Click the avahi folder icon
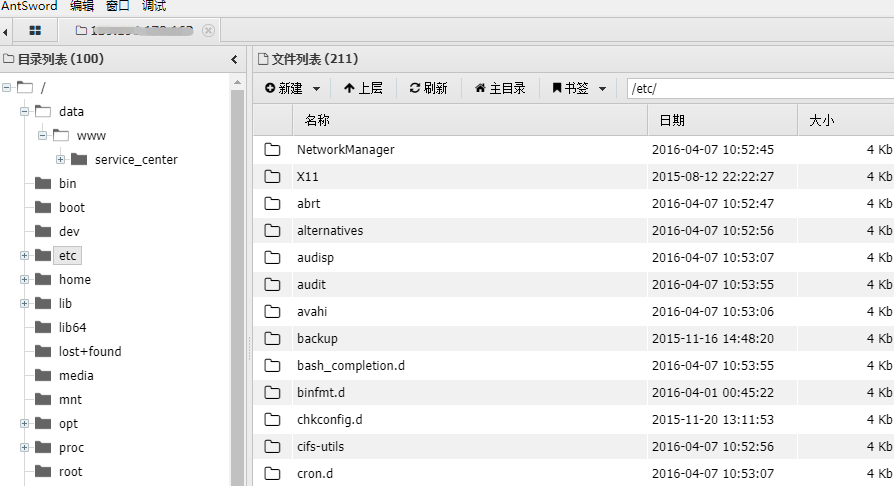The width and height of the screenshot is (894, 486). [273, 311]
